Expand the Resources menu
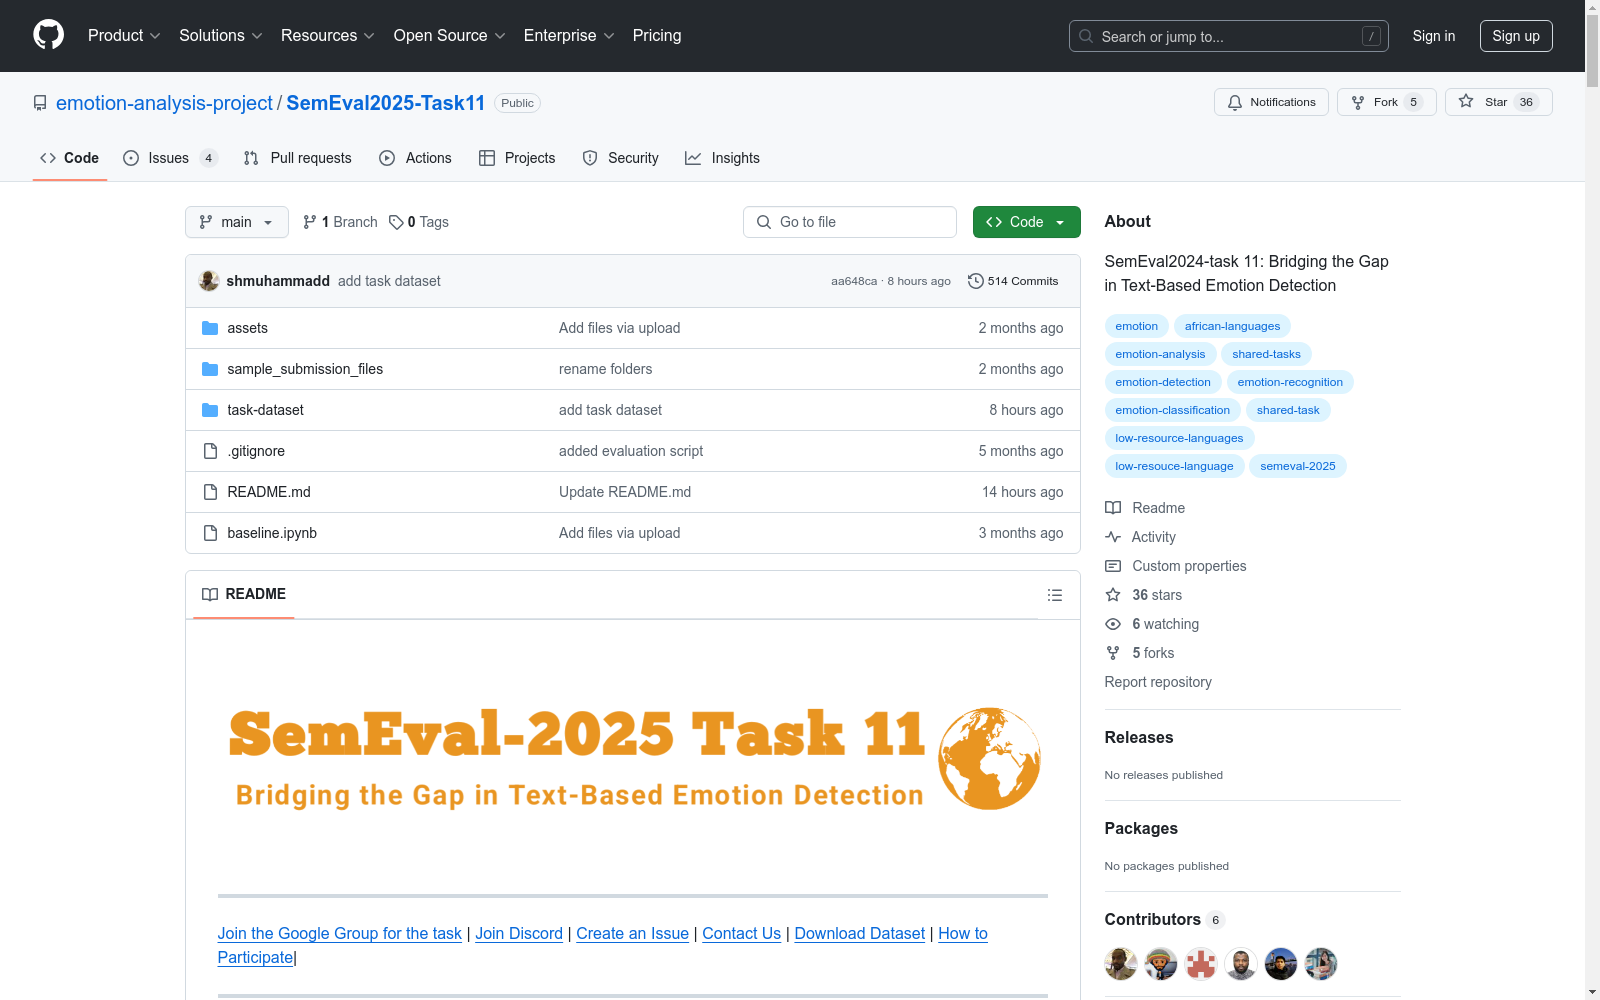The width and height of the screenshot is (1600, 1000). [328, 36]
